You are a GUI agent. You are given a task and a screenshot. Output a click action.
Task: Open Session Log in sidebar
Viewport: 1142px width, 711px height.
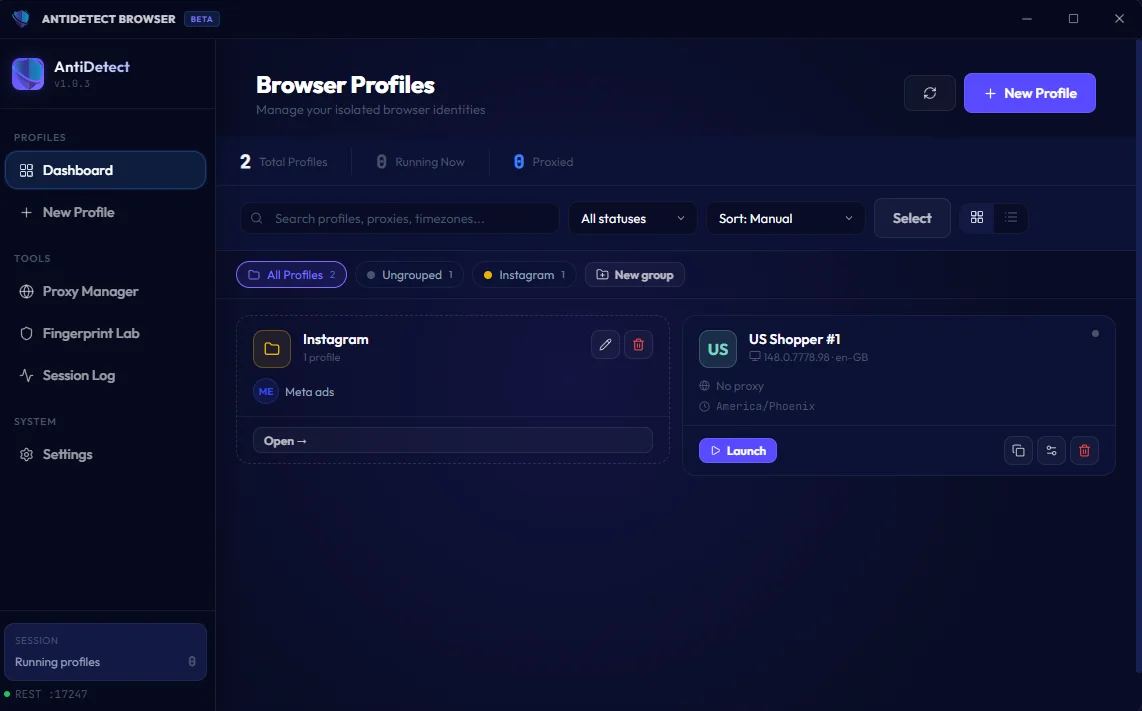pos(106,375)
